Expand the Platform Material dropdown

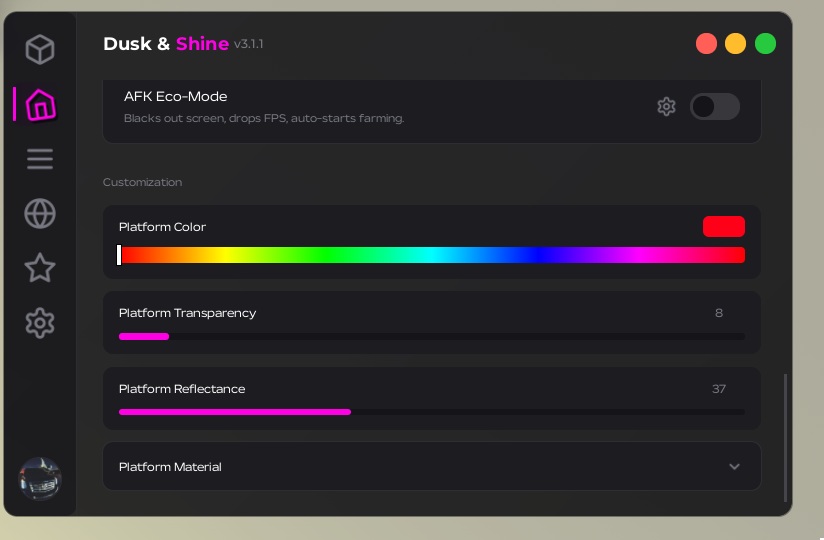(431, 467)
